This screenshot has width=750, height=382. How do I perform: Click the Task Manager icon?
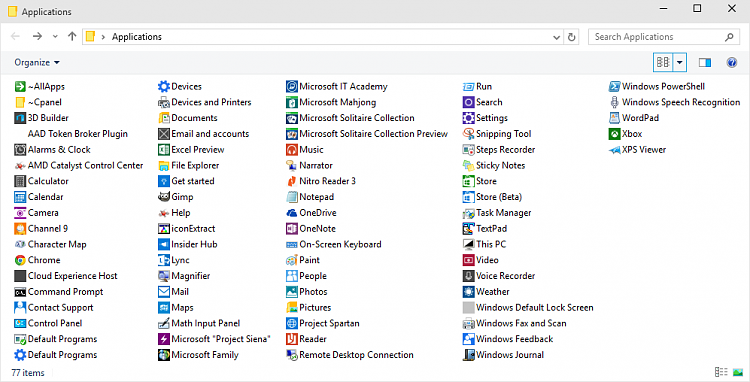[x=468, y=213]
